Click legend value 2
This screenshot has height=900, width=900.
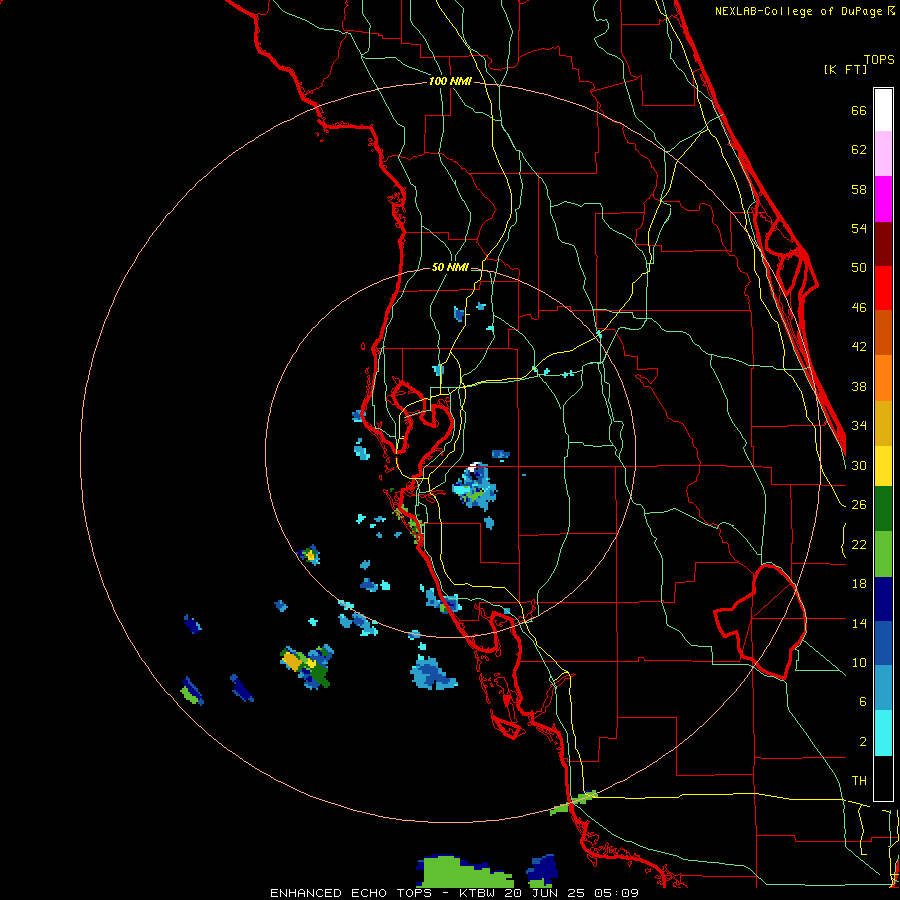[863, 742]
